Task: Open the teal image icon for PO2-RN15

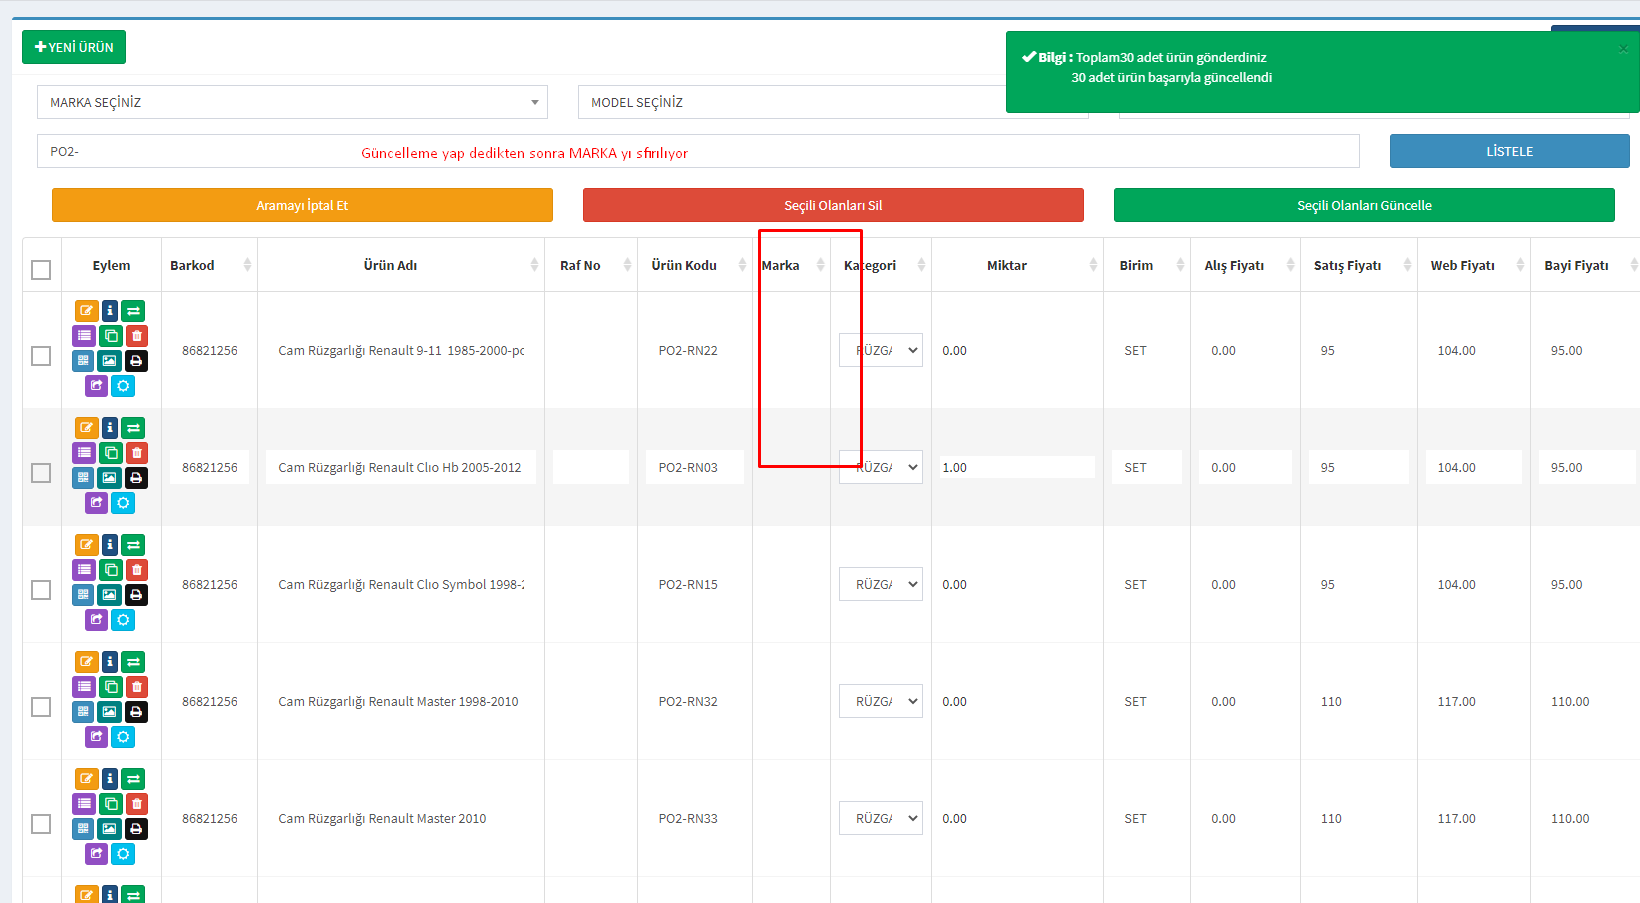Action: coord(109,595)
